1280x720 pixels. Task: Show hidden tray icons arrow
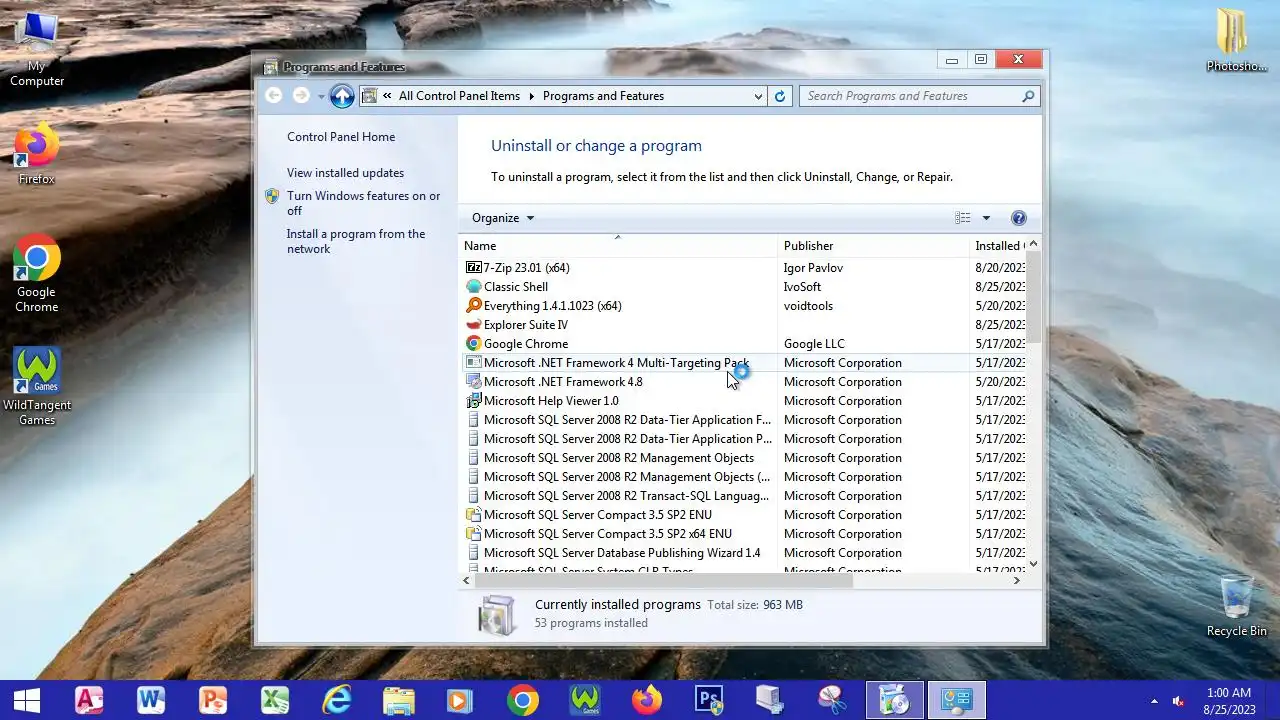coord(1154,701)
